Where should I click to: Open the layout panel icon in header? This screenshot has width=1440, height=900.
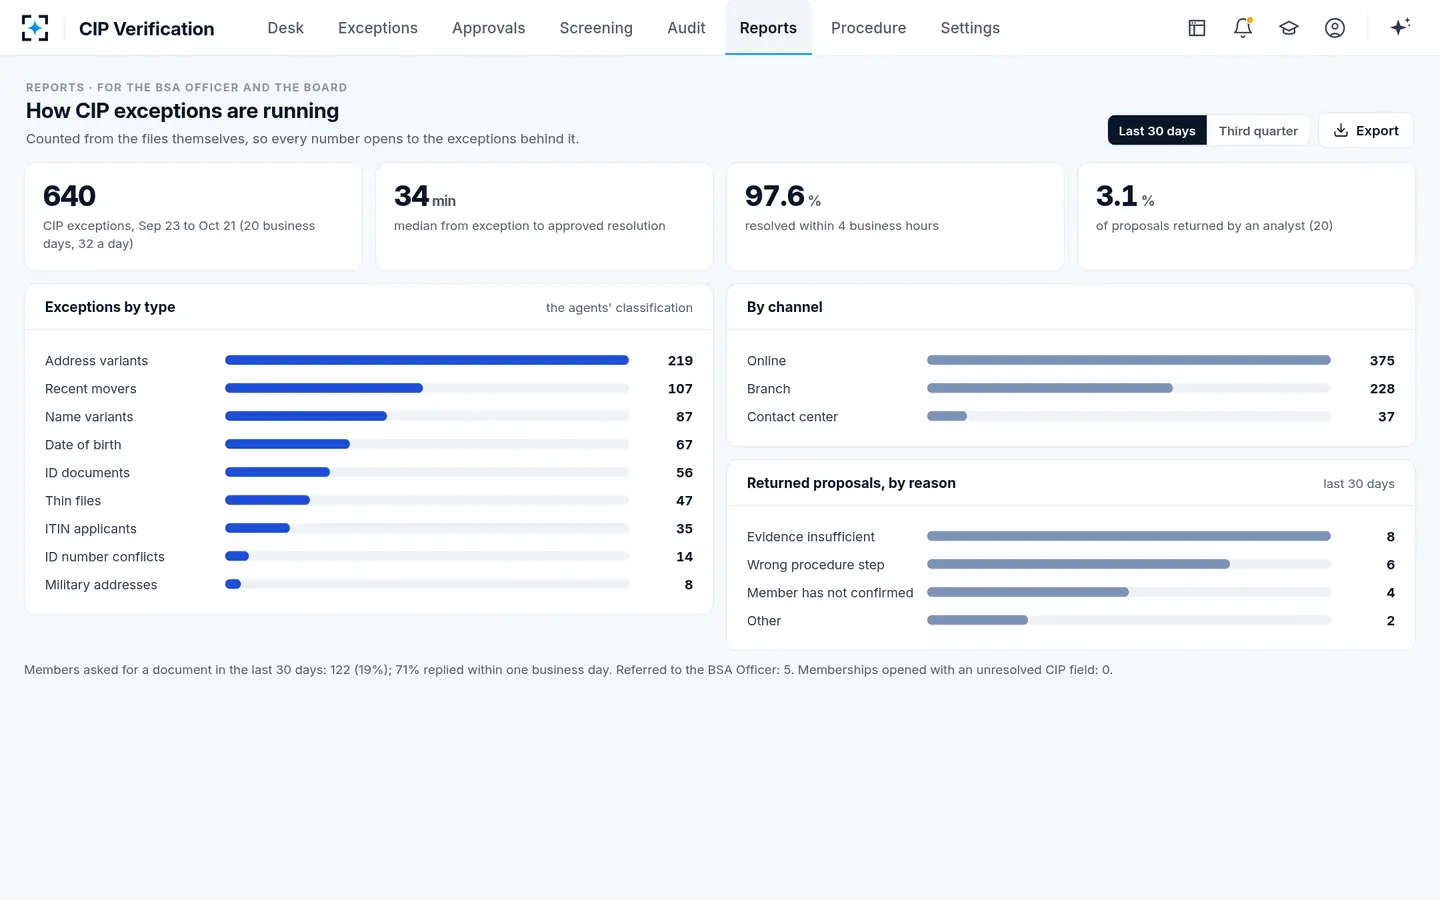tap(1197, 28)
